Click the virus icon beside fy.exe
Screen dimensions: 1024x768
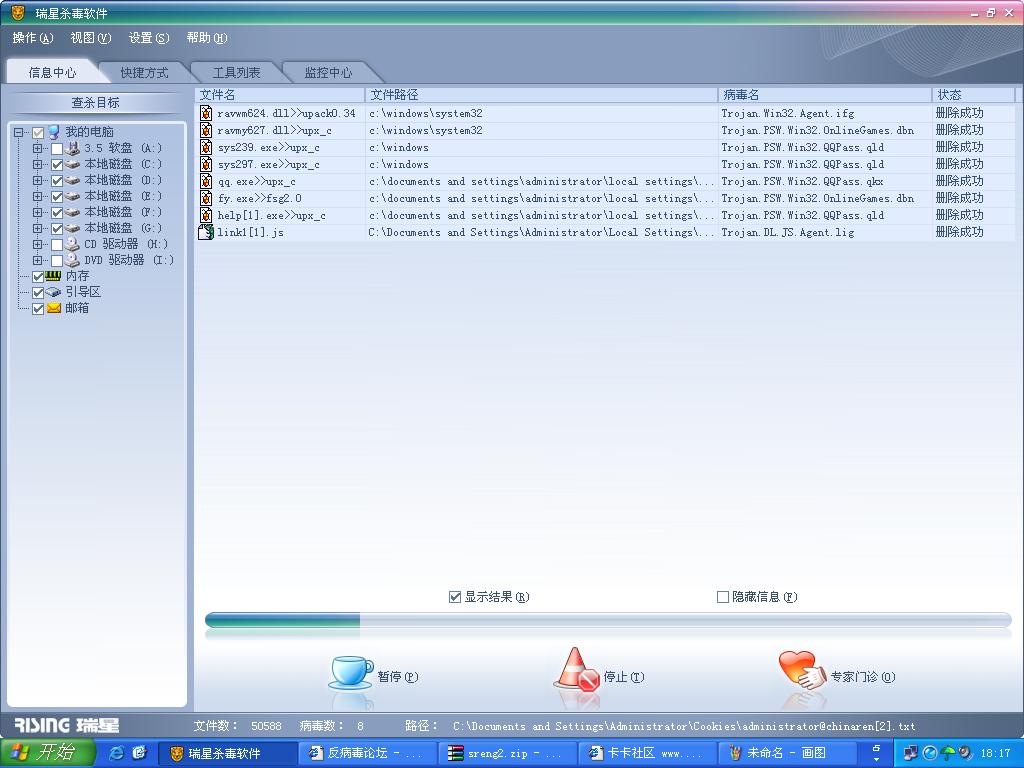point(206,198)
